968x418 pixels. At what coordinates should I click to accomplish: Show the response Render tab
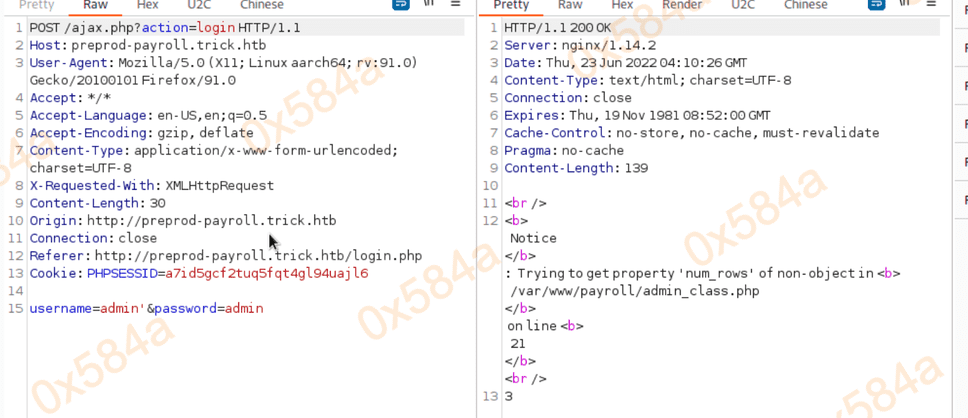pos(682,5)
